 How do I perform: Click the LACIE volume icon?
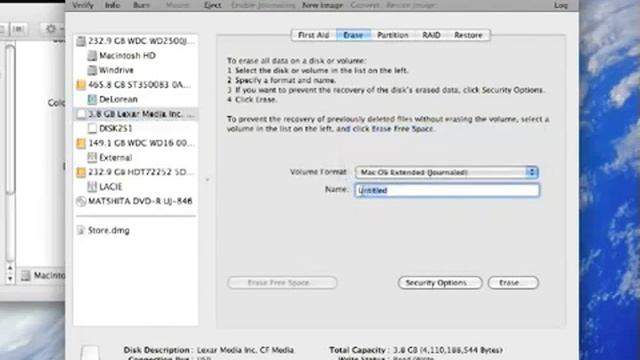coord(92,187)
